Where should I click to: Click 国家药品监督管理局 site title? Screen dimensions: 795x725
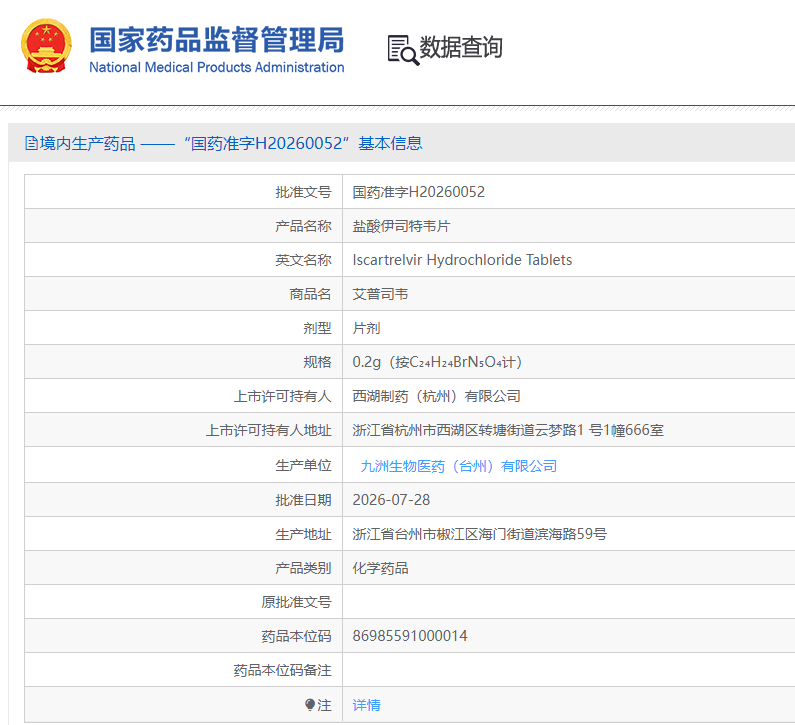pos(217,40)
